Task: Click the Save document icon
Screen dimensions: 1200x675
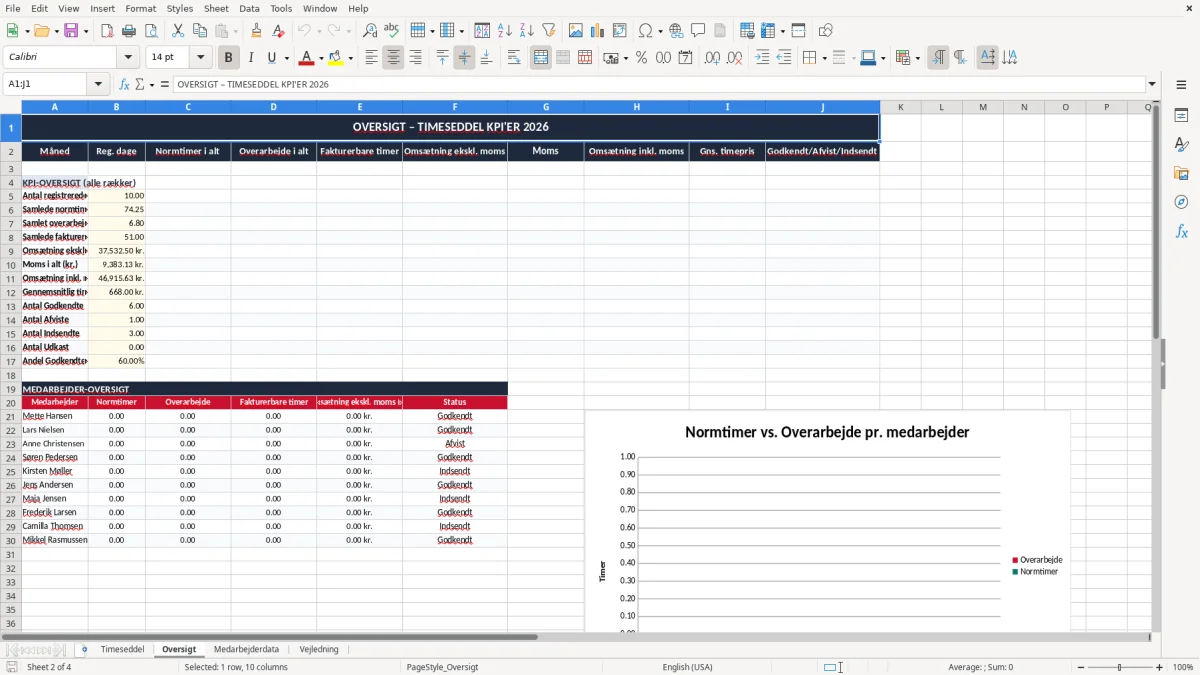Action: (71, 31)
